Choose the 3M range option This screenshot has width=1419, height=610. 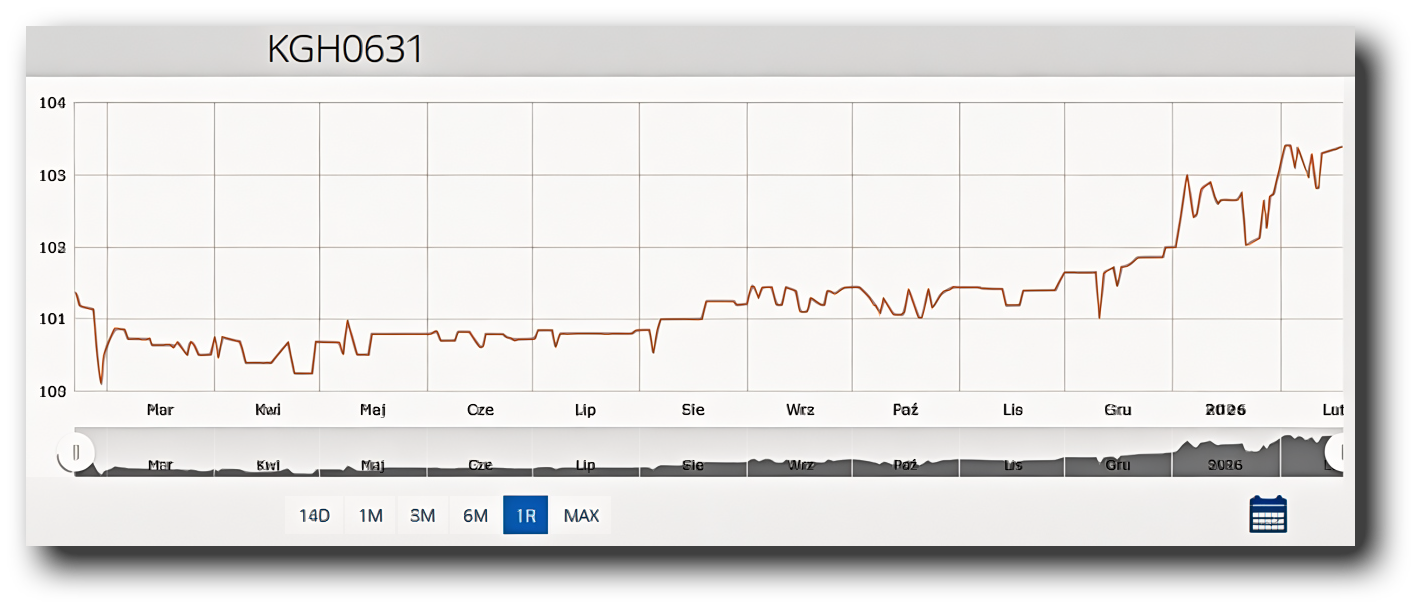point(423,516)
